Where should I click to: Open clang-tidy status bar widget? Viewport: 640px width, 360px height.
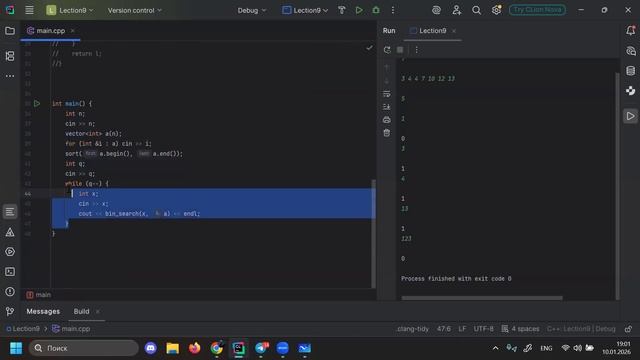point(413,329)
